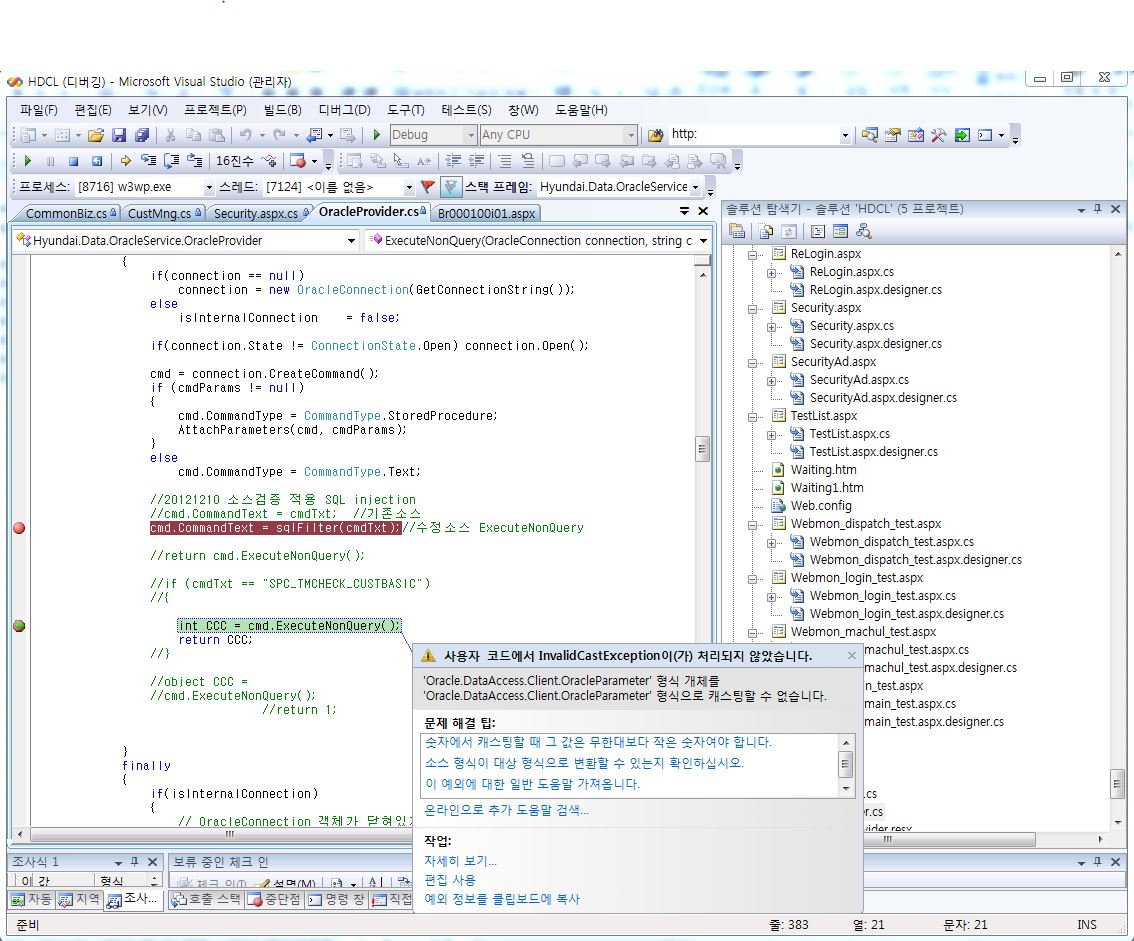Toggle breakpoint marker on ExecuteNonQuery line
The height and width of the screenshot is (941, 1134).
(20, 626)
